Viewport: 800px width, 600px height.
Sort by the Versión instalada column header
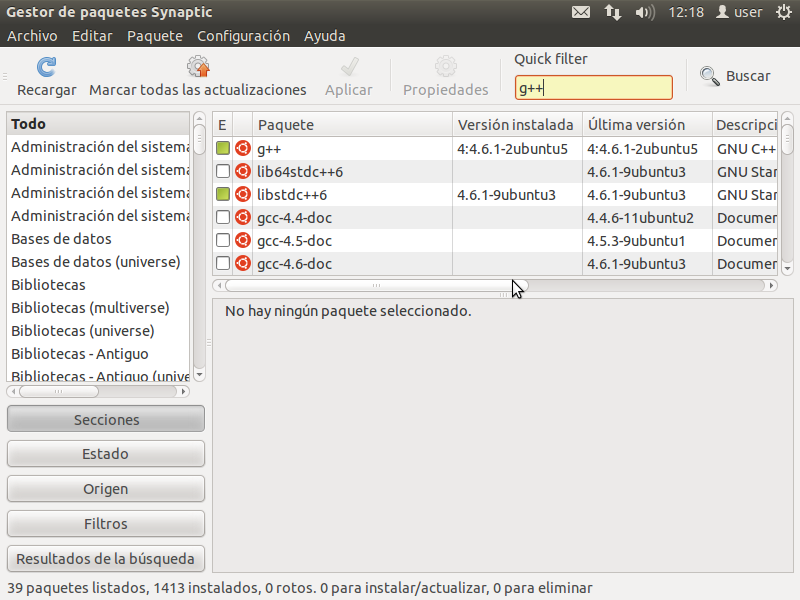click(x=517, y=124)
